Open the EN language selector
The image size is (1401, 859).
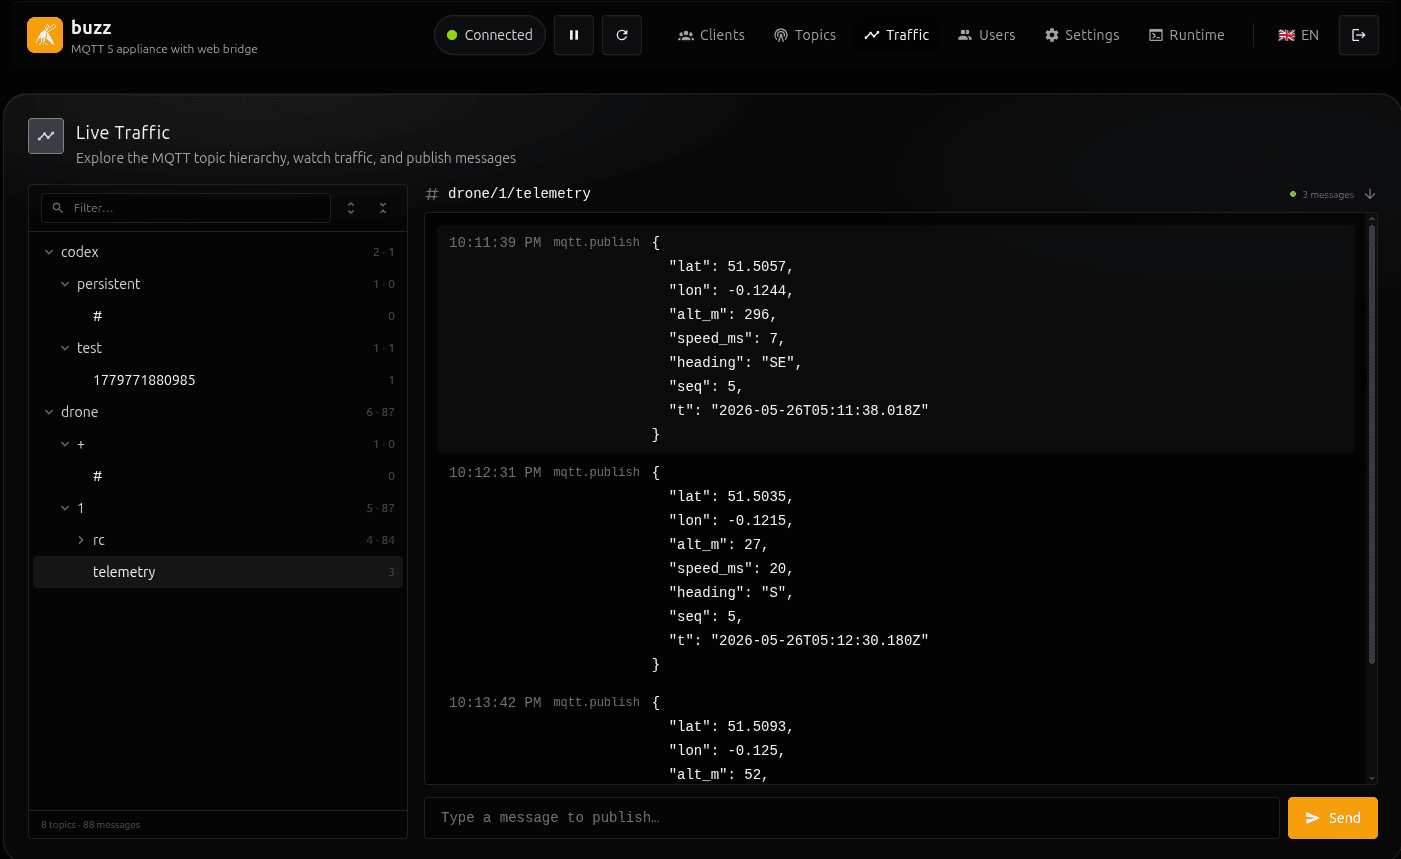(1299, 35)
